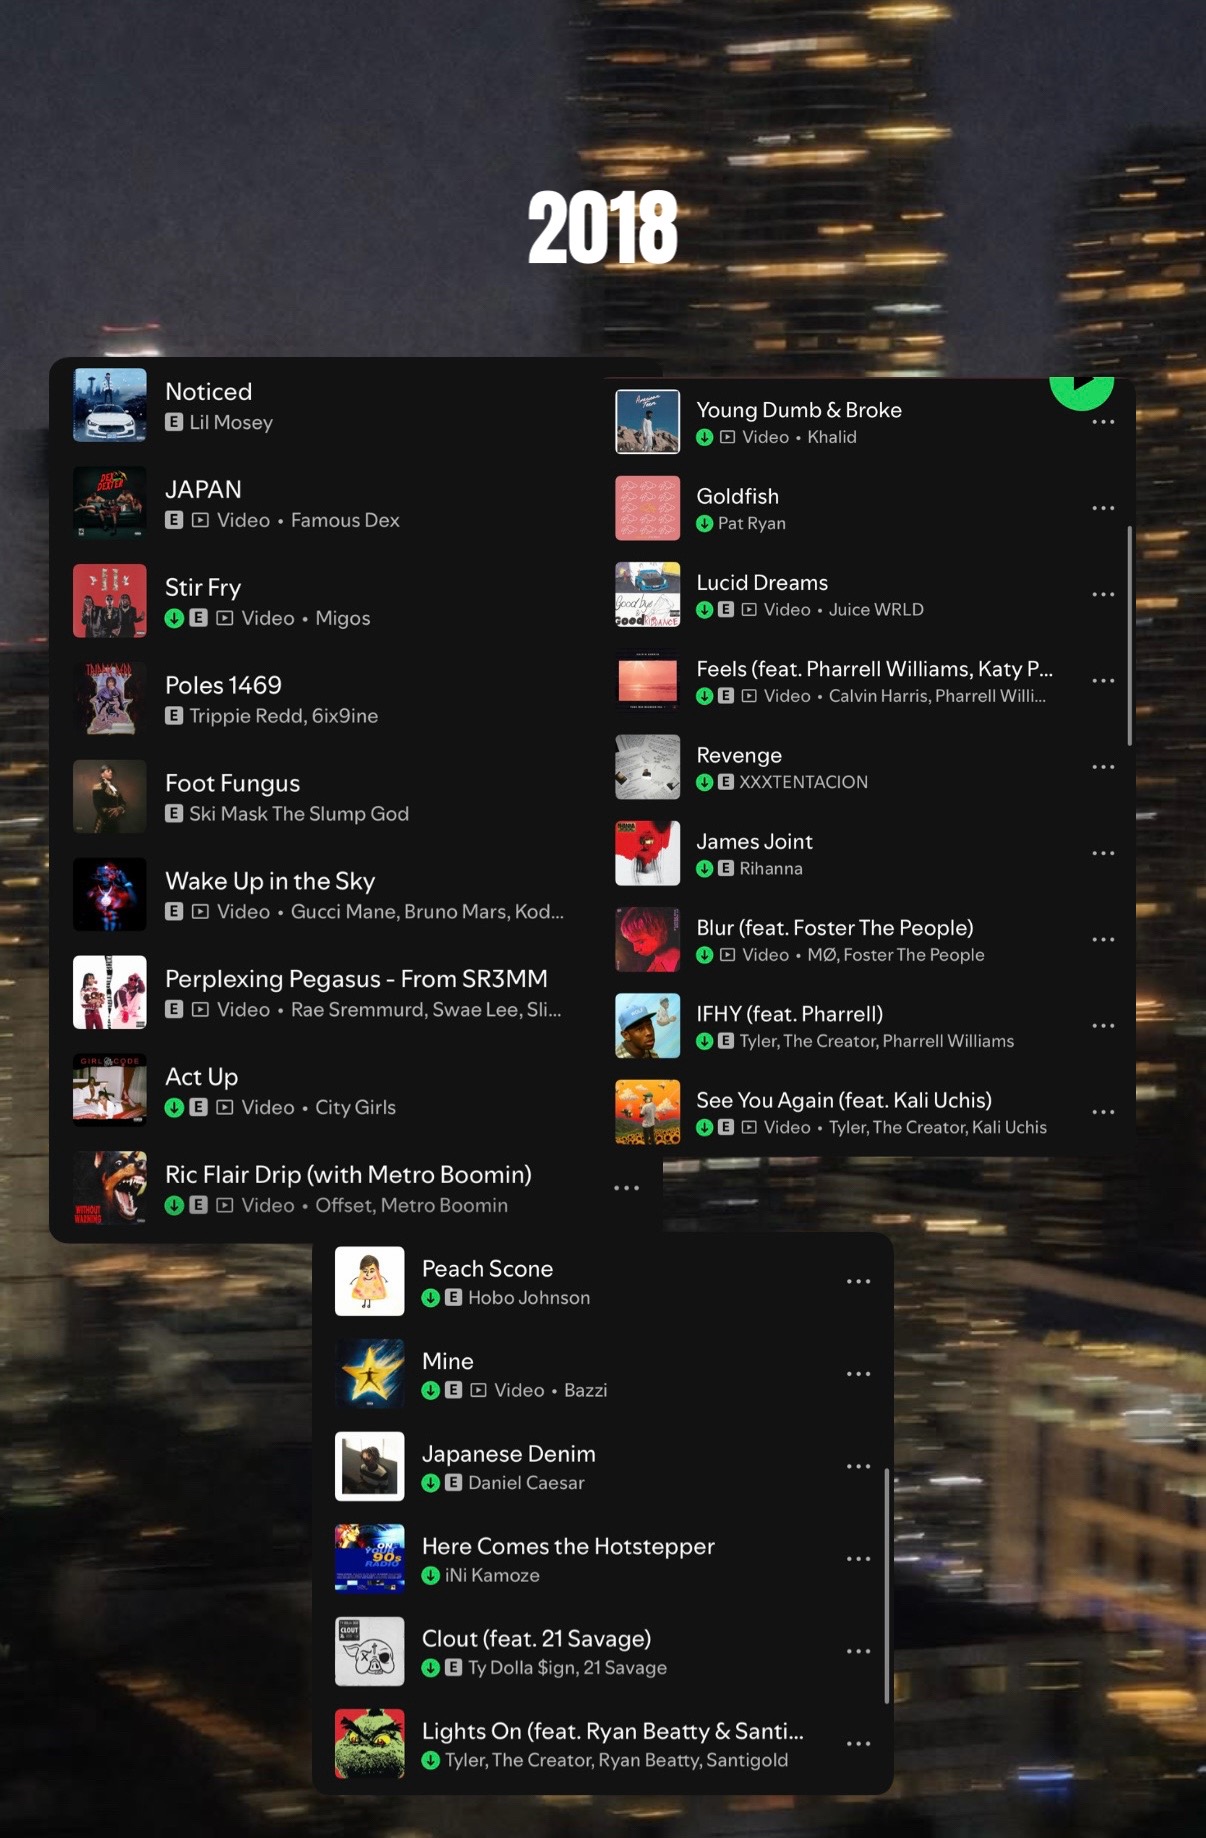1206x1838 pixels.
Task: Tap the explicit badge on Poles 1469
Action: coord(174,715)
